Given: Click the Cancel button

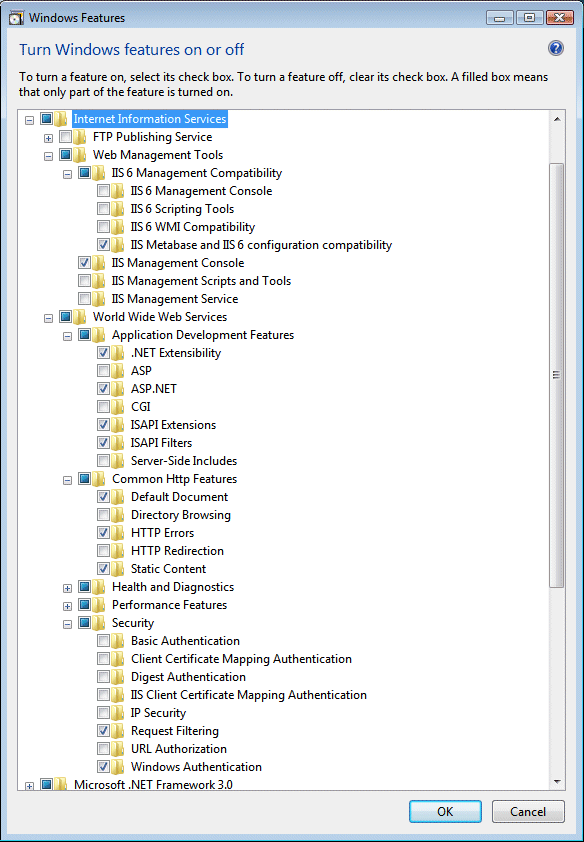Looking at the screenshot, I should pyautogui.click(x=528, y=811).
